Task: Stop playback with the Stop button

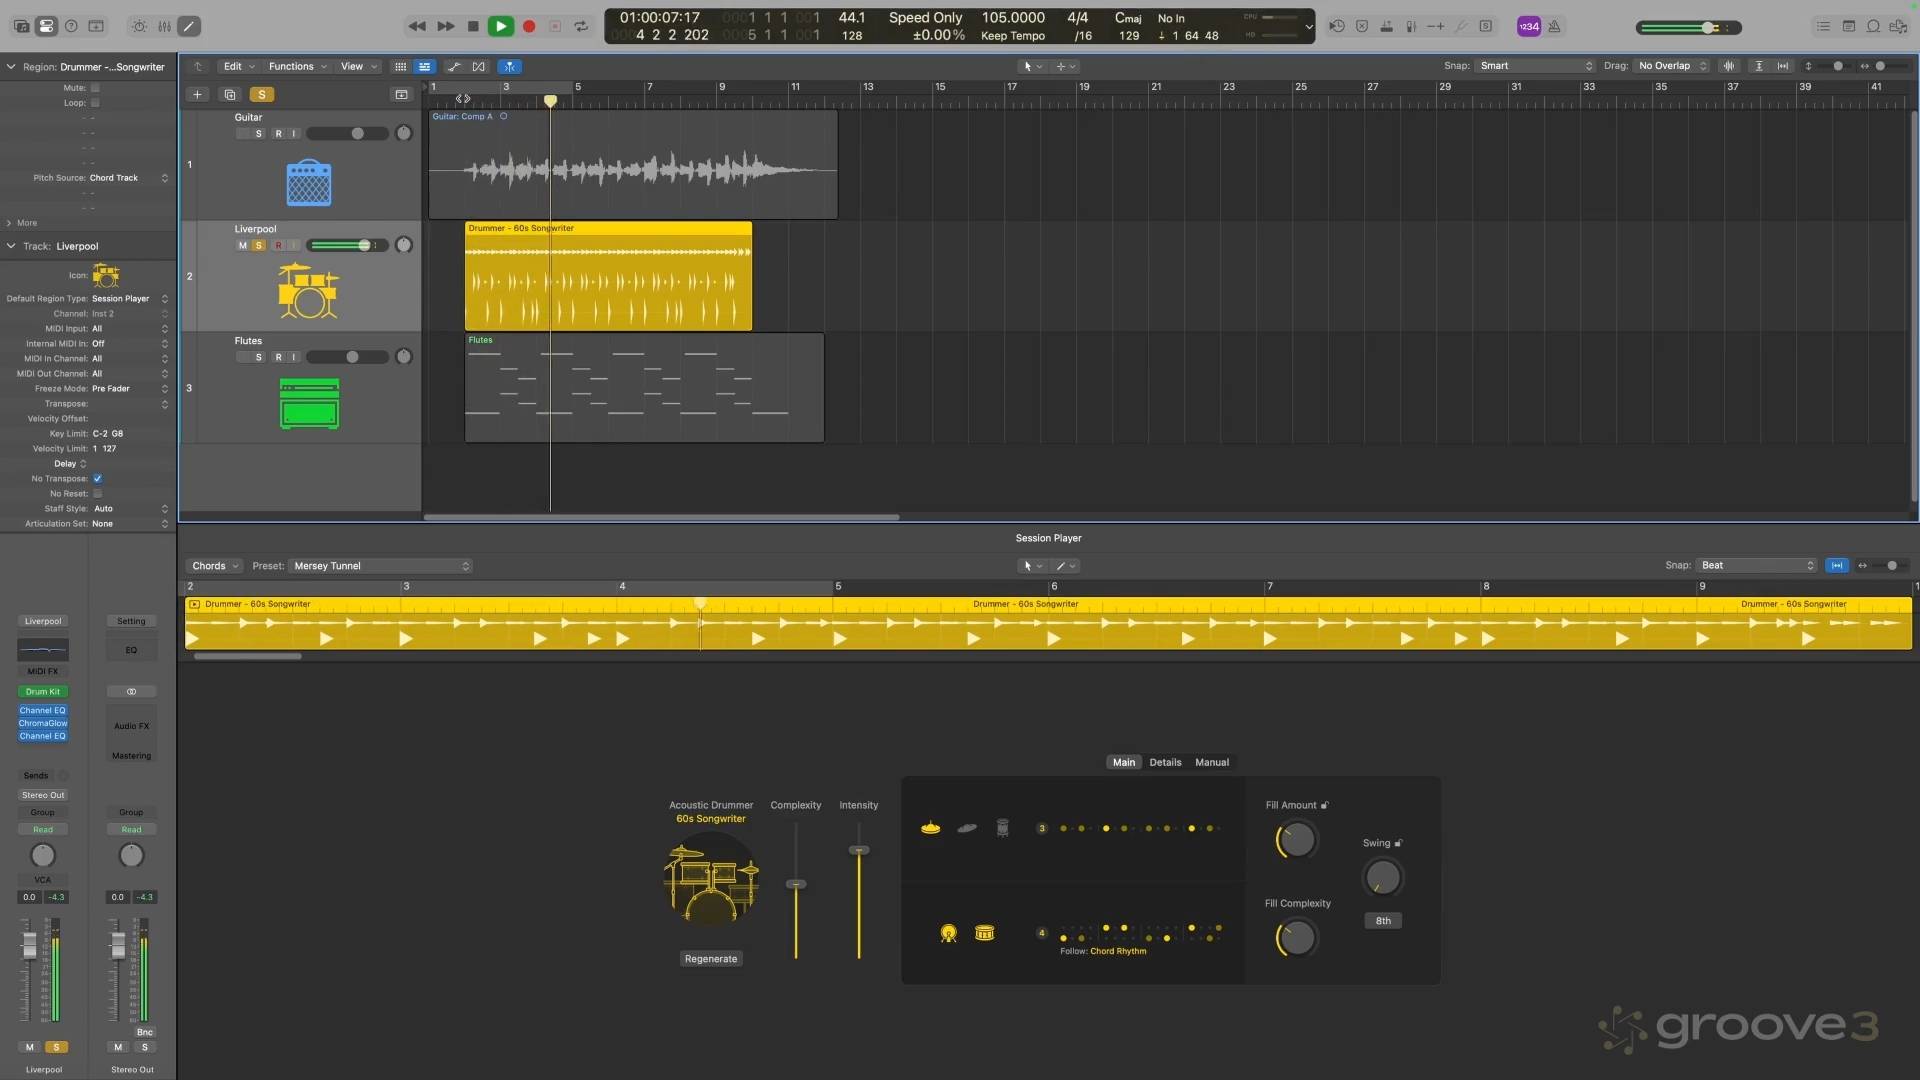Action: [x=473, y=26]
